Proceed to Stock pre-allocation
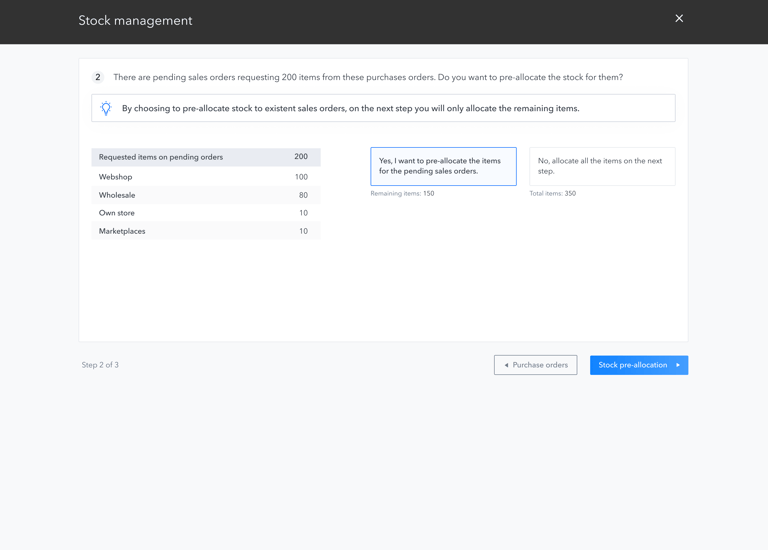Viewport: 768px width, 550px height. [638, 365]
